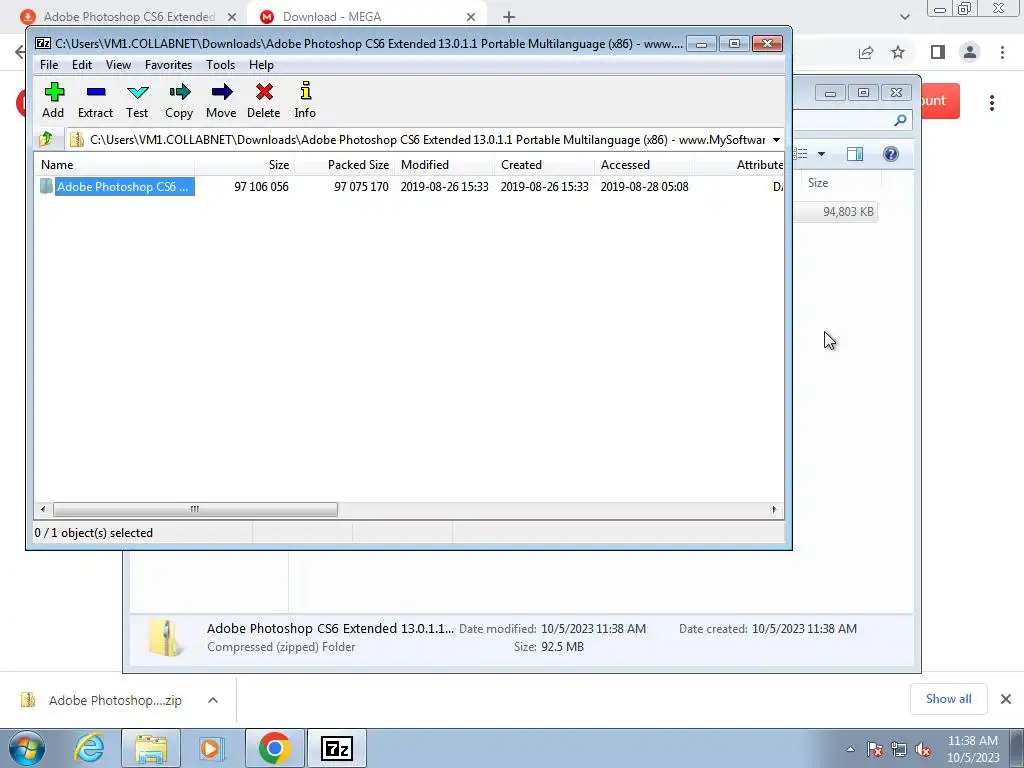Open the Edit menu
The width and height of the screenshot is (1024, 768).
pyautogui.click(x=82, y=65)
